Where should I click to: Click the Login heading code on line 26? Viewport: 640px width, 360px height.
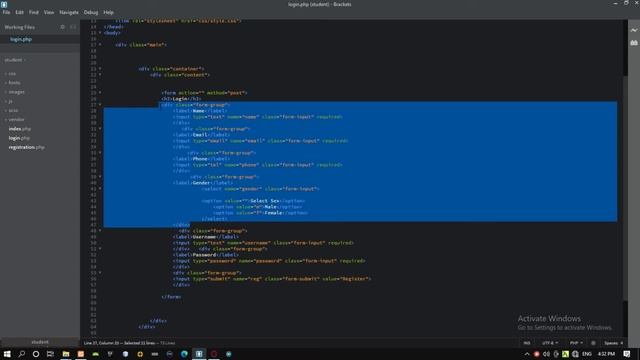[181, 99]
